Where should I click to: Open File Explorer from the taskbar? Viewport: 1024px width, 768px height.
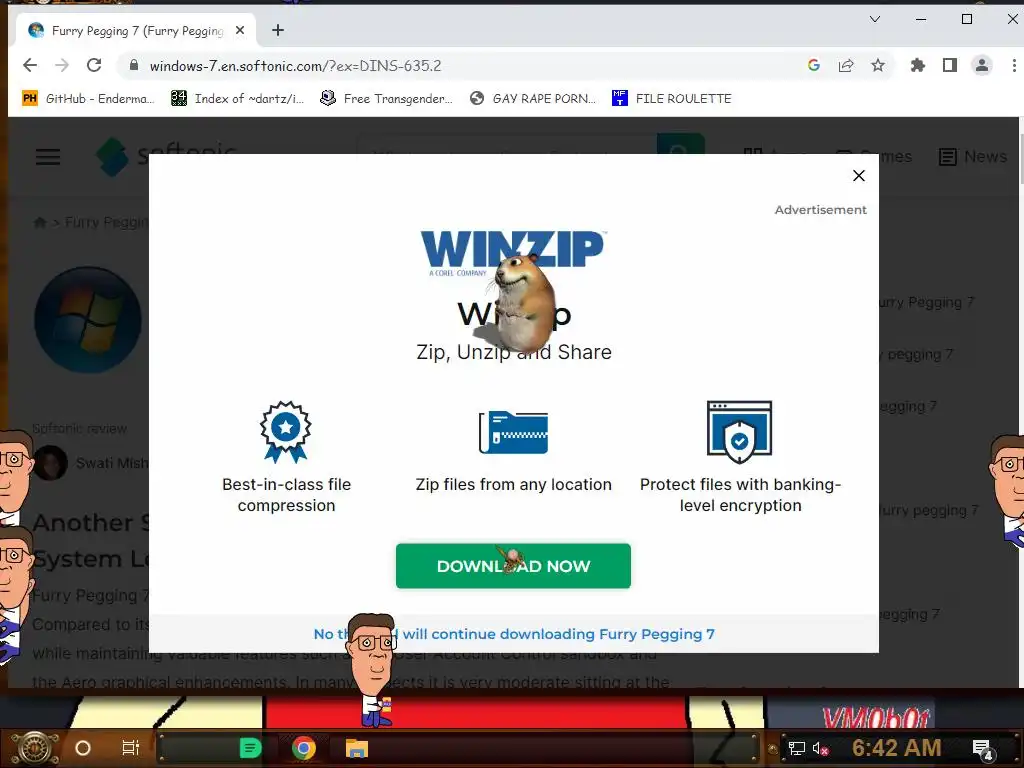357,748
